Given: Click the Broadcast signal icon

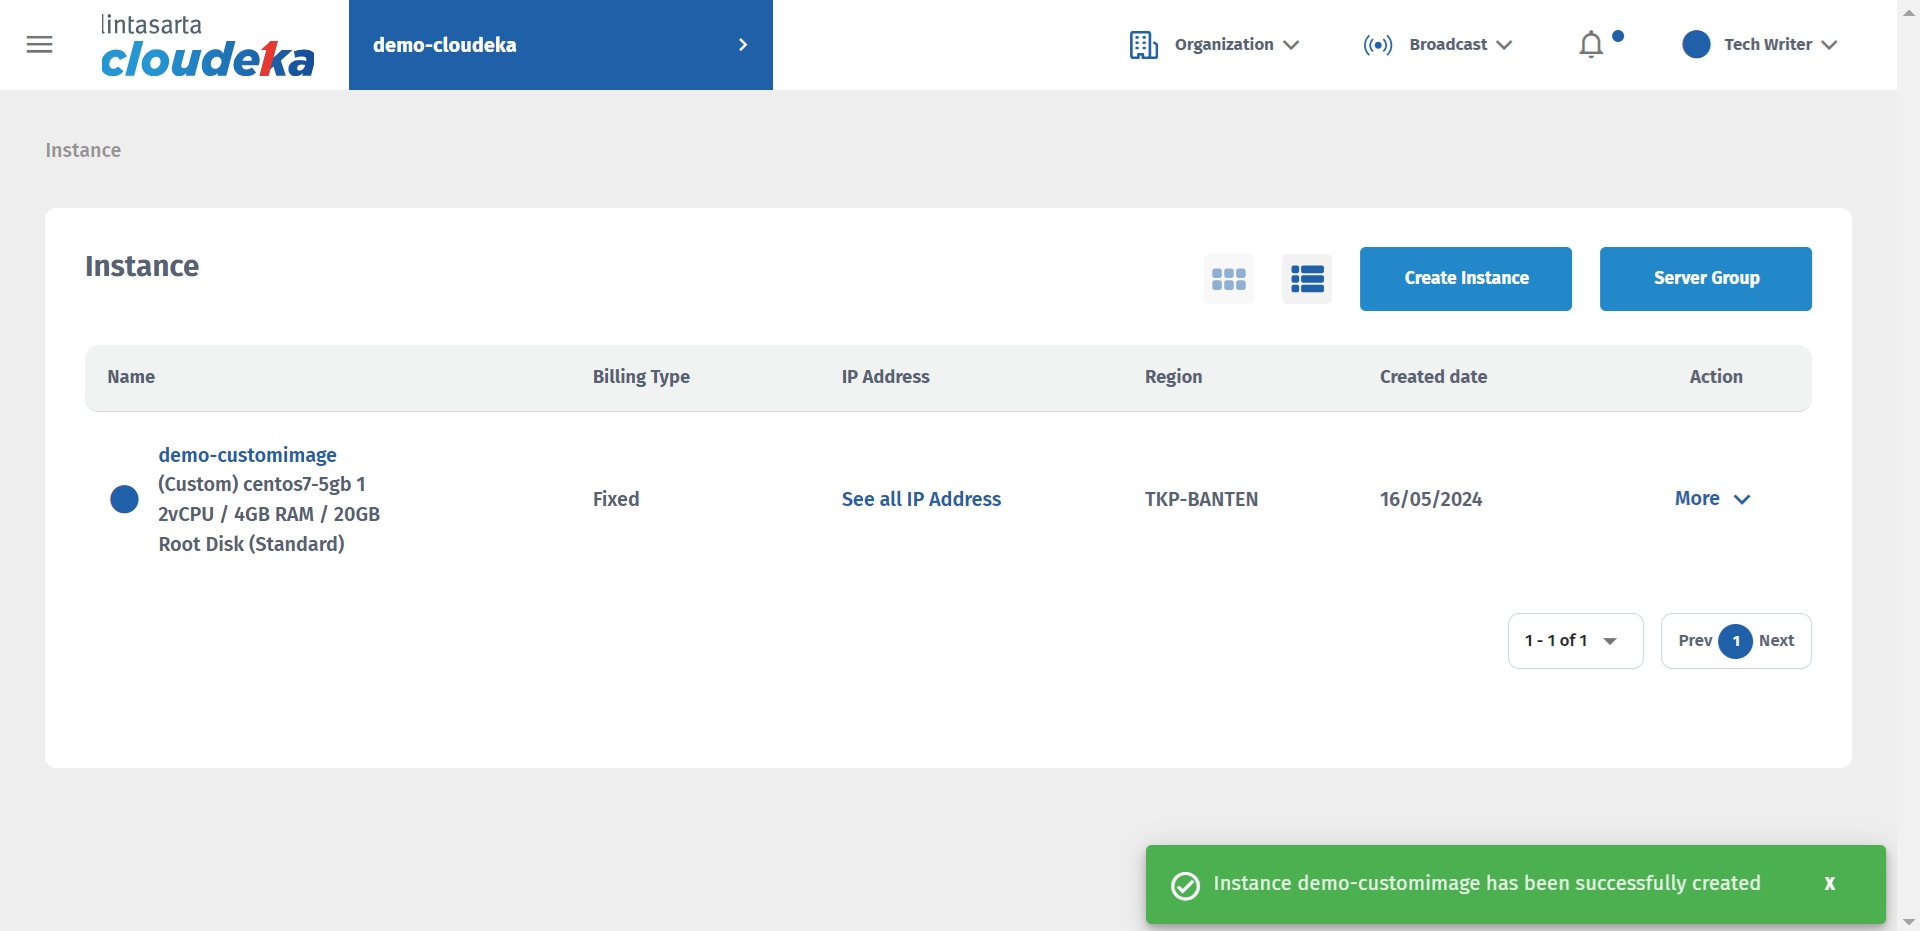Looking at the screenshot, I should [1377, 45].
